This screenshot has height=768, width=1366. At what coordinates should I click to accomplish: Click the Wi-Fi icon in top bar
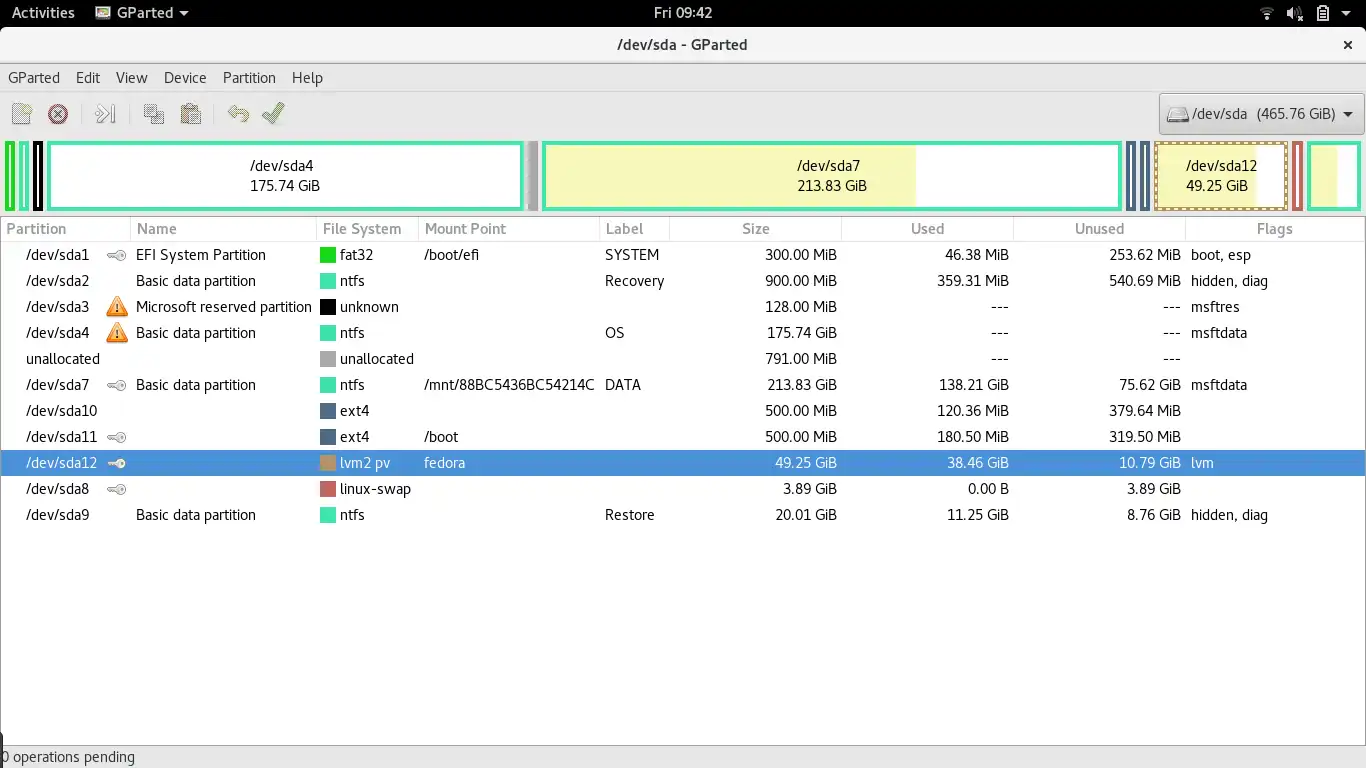click(x=1267, y=13)
